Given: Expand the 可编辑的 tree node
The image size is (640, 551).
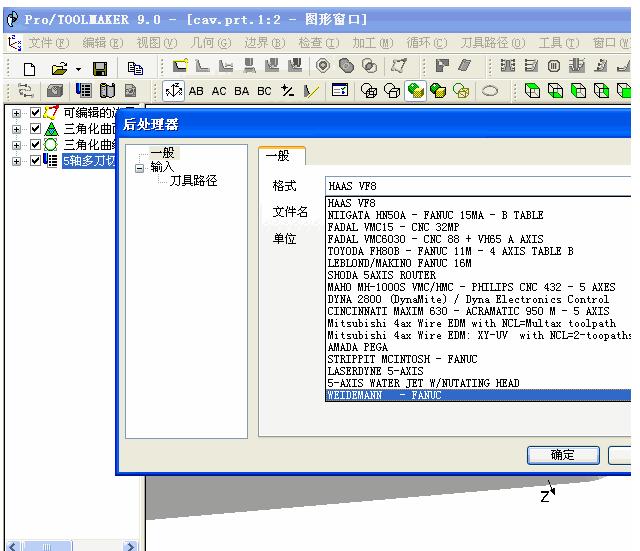Looking at the screenshot, I should point(16,113).
